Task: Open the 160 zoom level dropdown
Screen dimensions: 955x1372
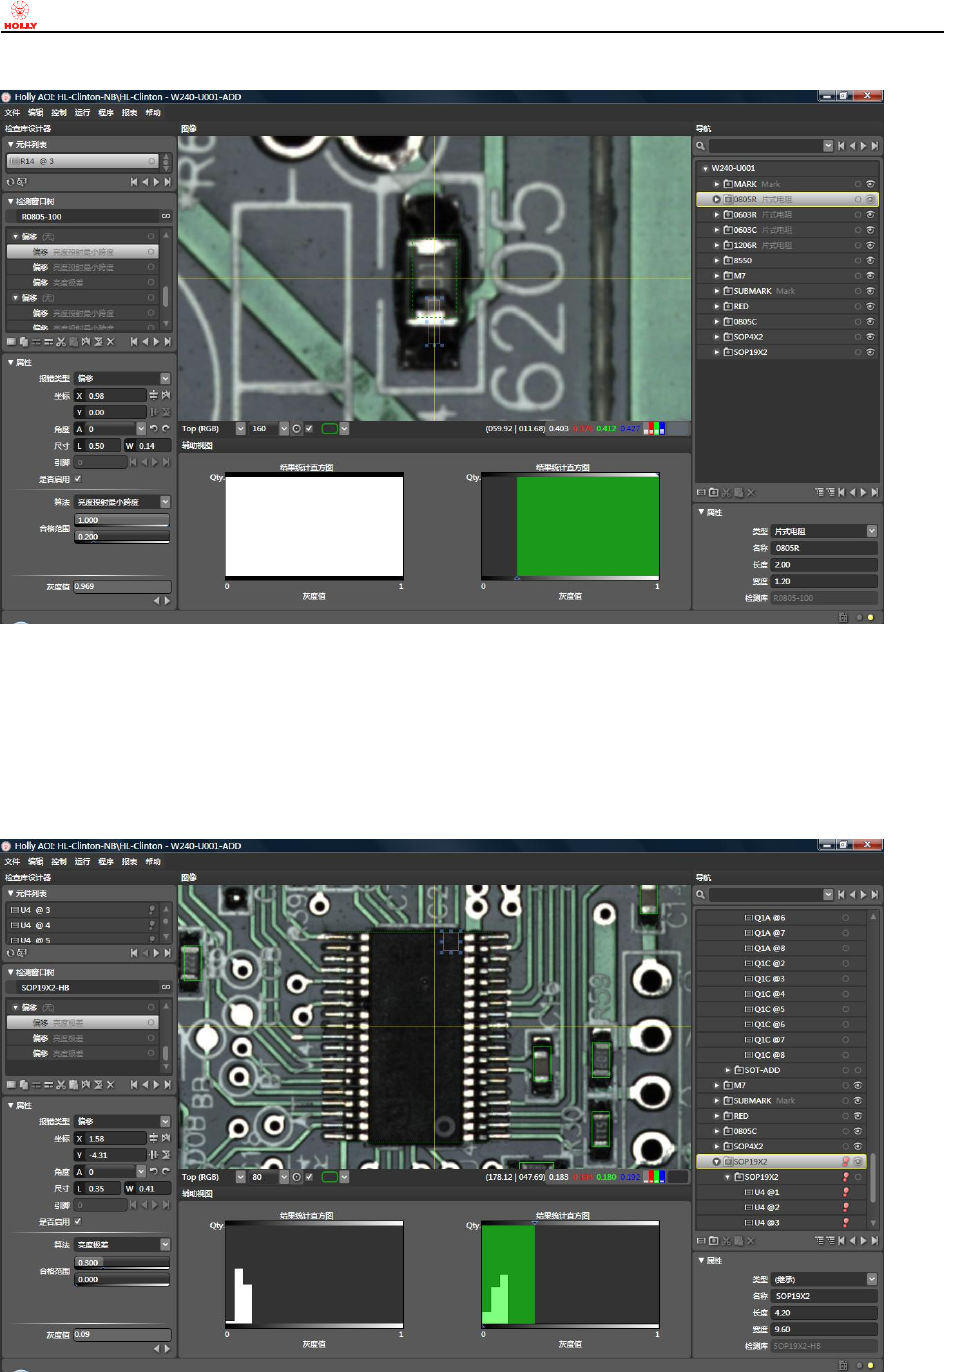Action: (284, 429)
